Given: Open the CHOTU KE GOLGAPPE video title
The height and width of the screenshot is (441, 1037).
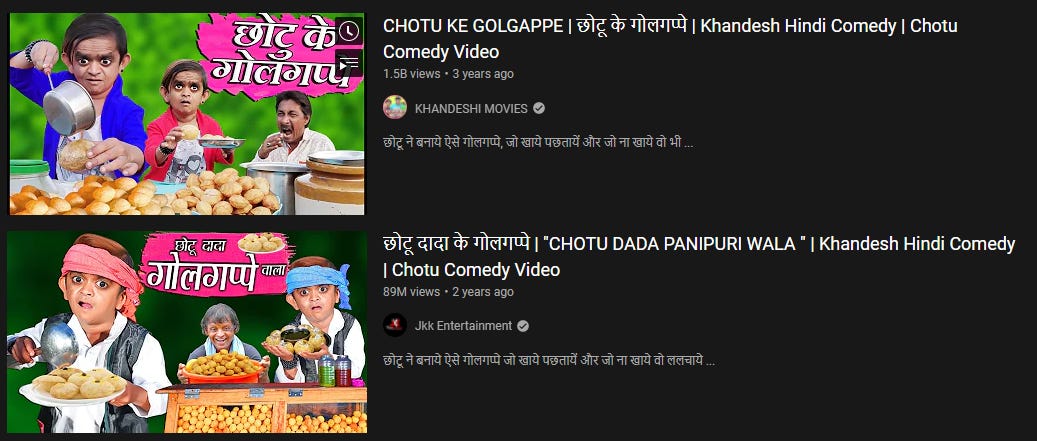Looking at the screenshot, I should point(670,38).
